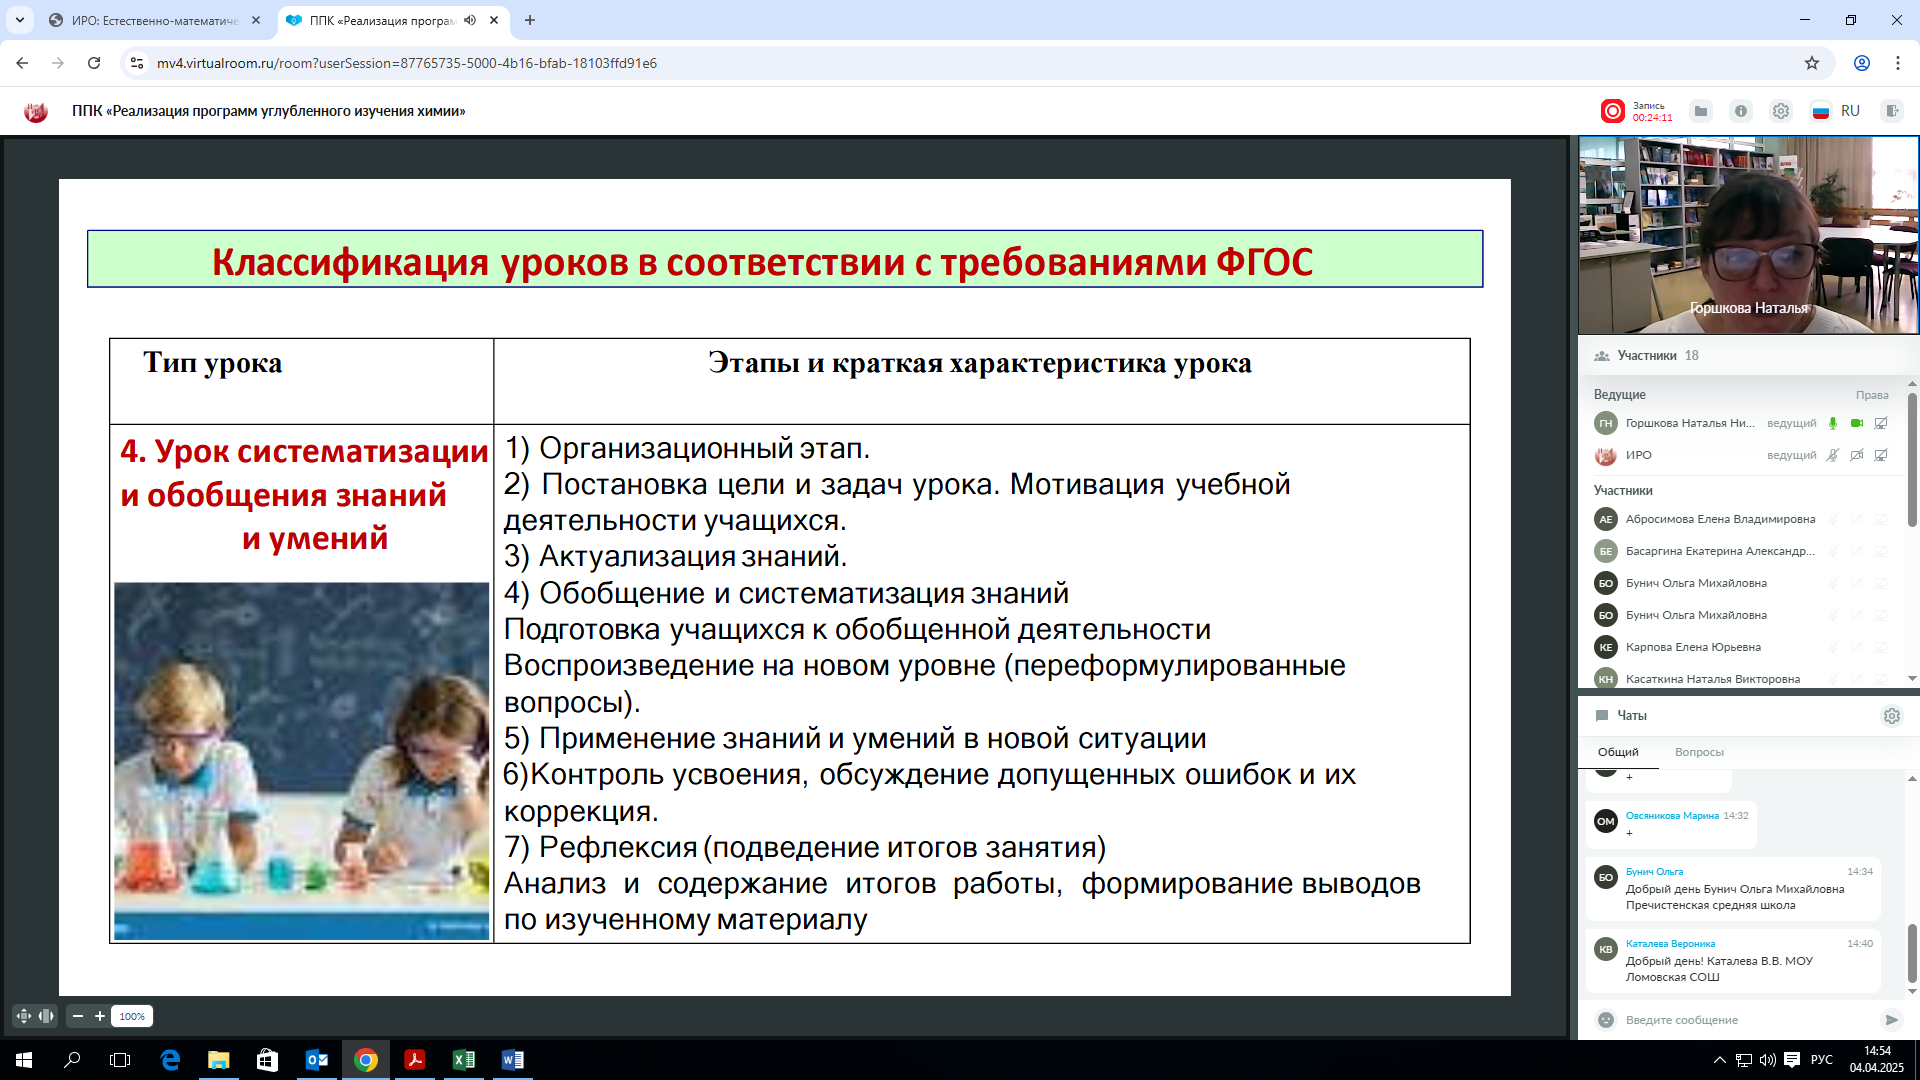Click the participants group icon
1920x1080 pixels.
pyautogui.click(x=1601, y=356)
